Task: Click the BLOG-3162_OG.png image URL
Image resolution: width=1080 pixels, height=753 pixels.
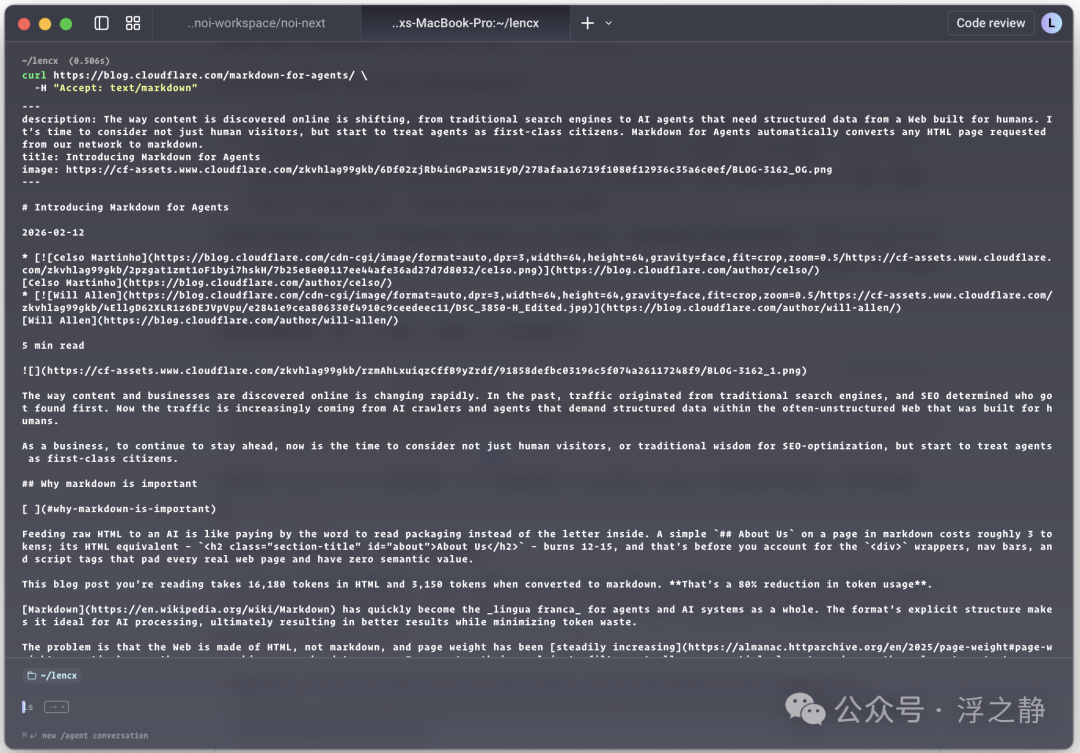Action: pyautogui.click(x=449, y=170)
